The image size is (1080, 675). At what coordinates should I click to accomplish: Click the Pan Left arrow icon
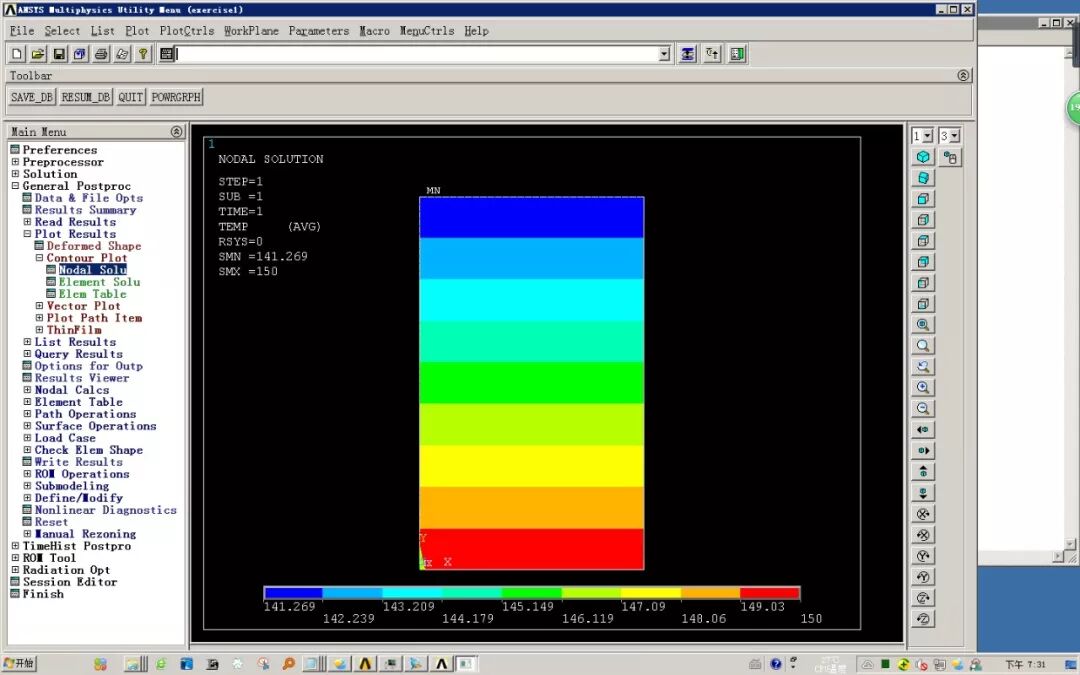coord(922,430)
